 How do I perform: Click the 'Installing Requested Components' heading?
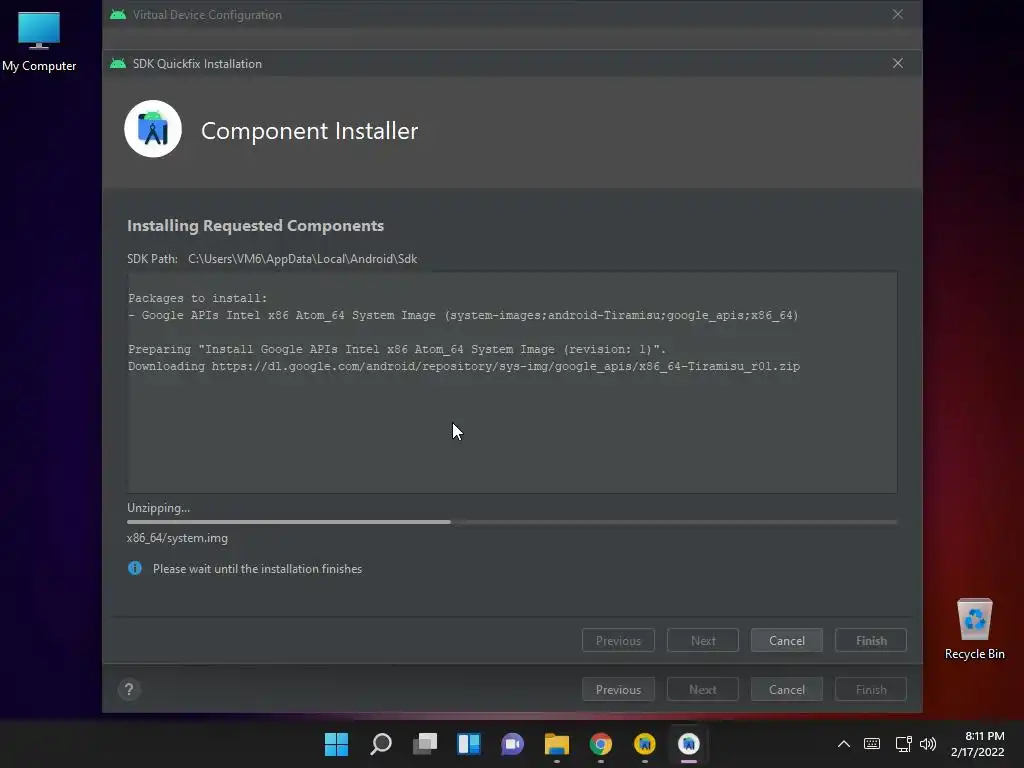pos(255,226)
